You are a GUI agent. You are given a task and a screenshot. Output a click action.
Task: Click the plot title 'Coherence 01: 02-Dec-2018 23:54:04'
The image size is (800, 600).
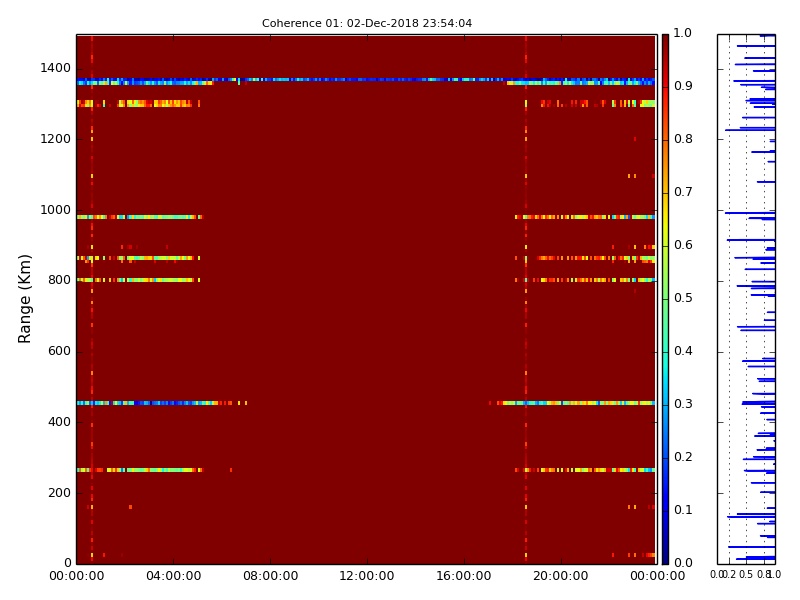coord(367,23)
